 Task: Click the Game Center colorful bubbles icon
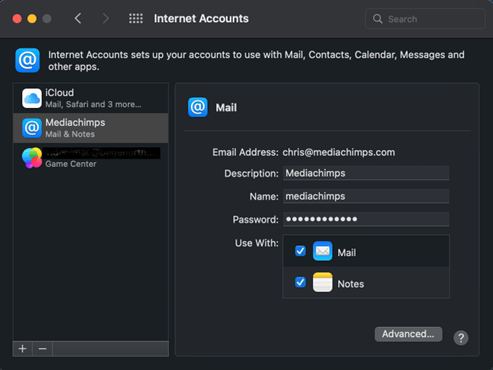[x=32, y=158]
